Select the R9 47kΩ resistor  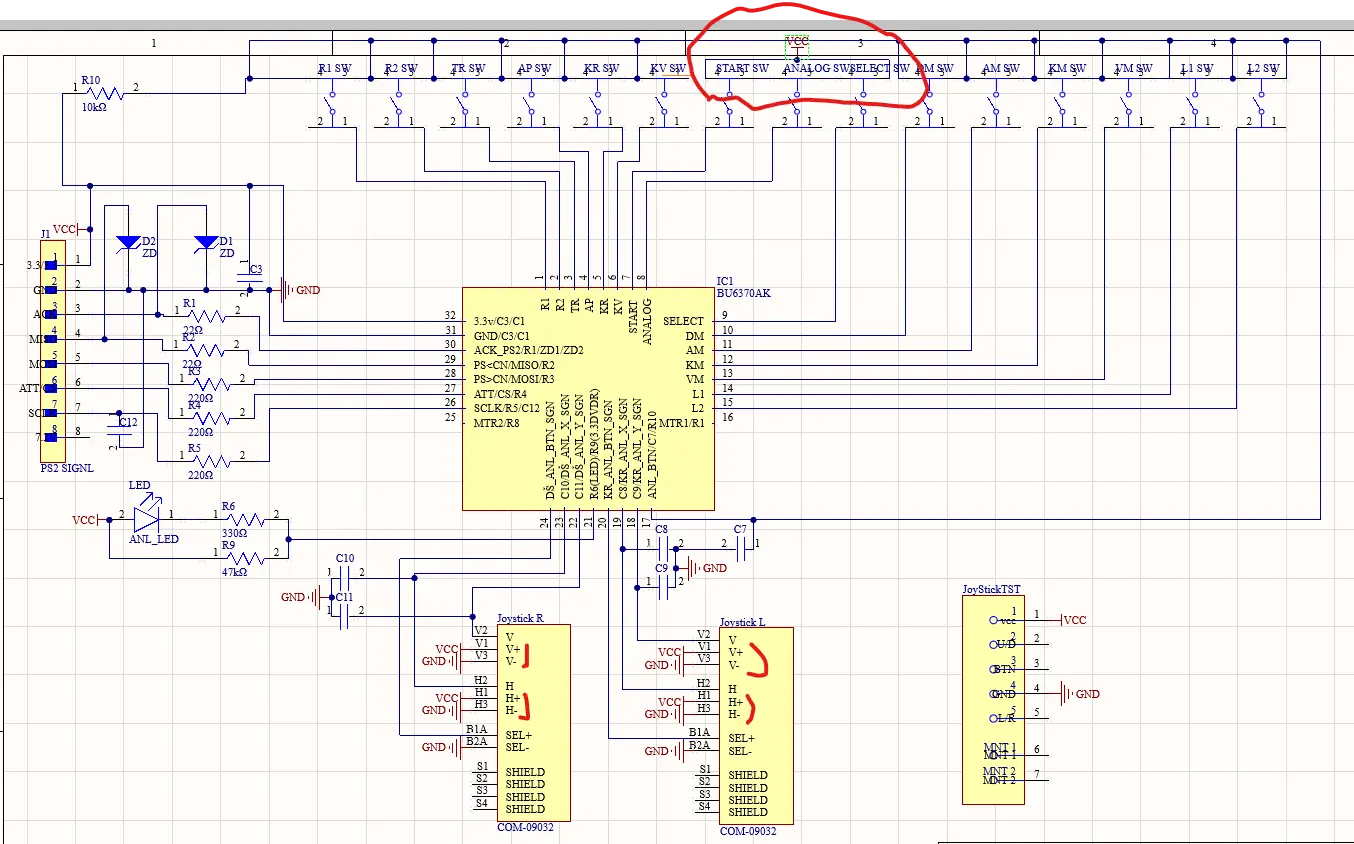245,557
